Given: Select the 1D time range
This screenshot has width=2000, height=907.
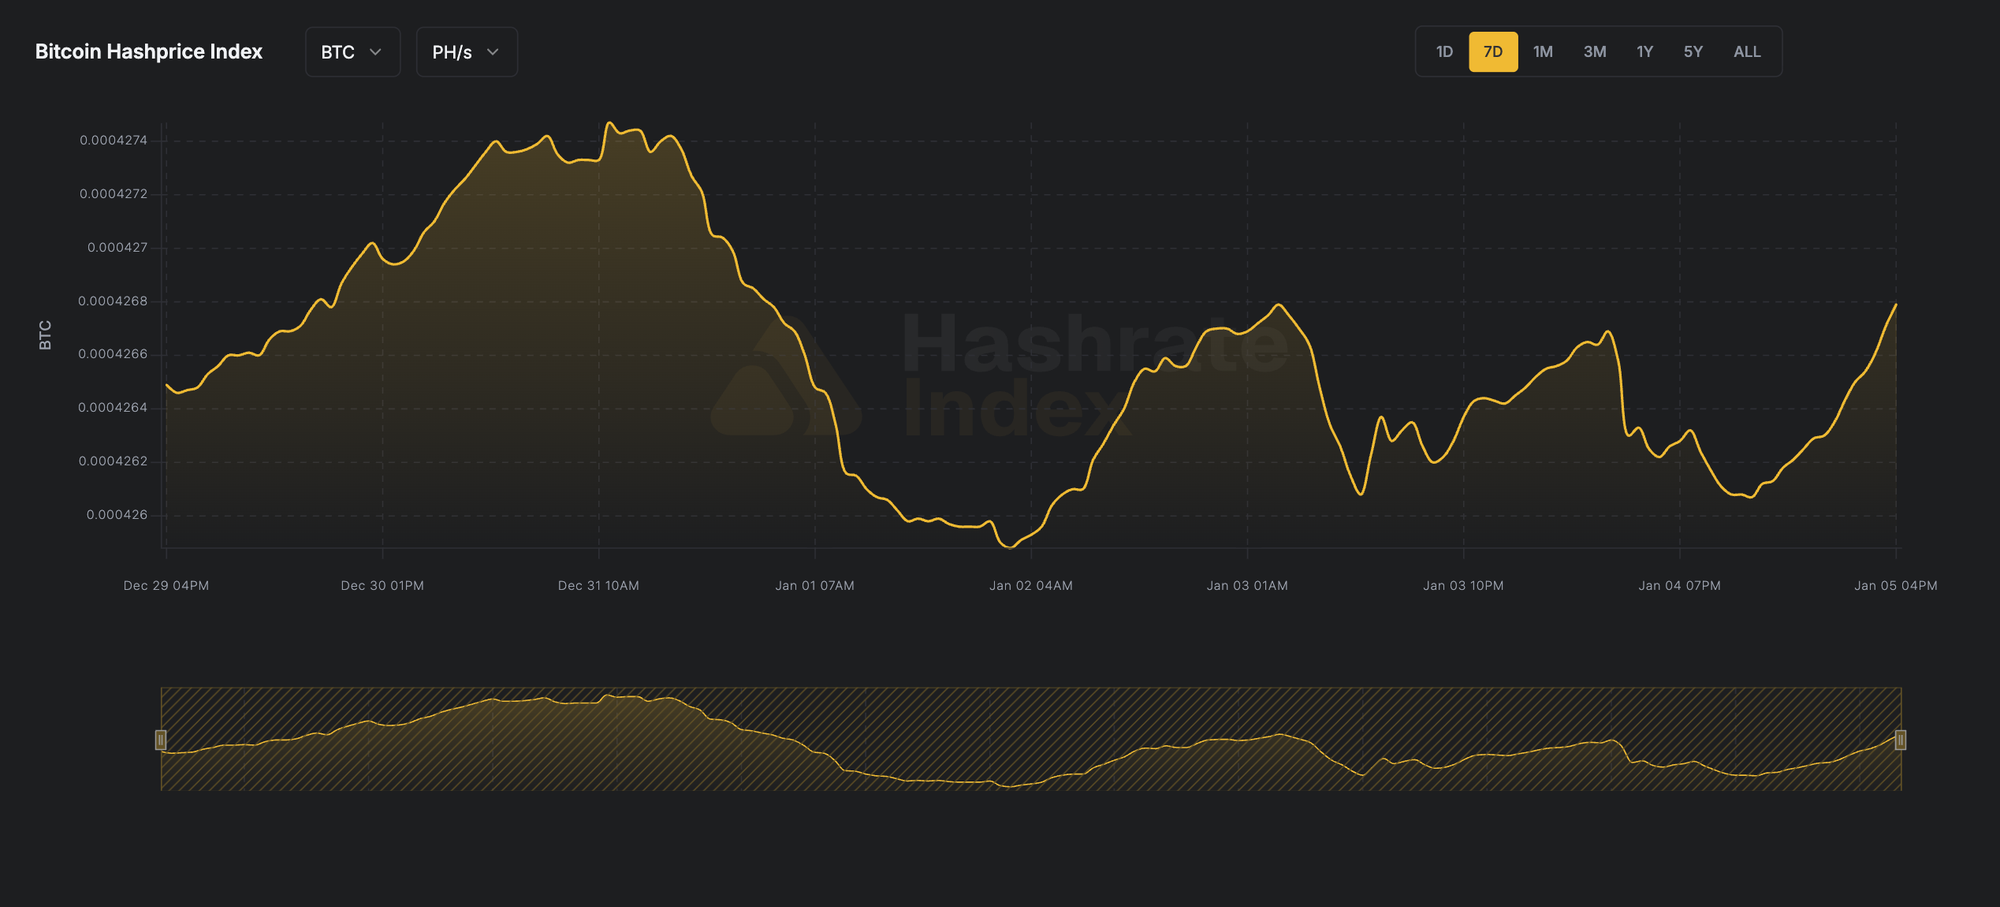Looking at the screenshot, I should click(x=1442, y=51).
